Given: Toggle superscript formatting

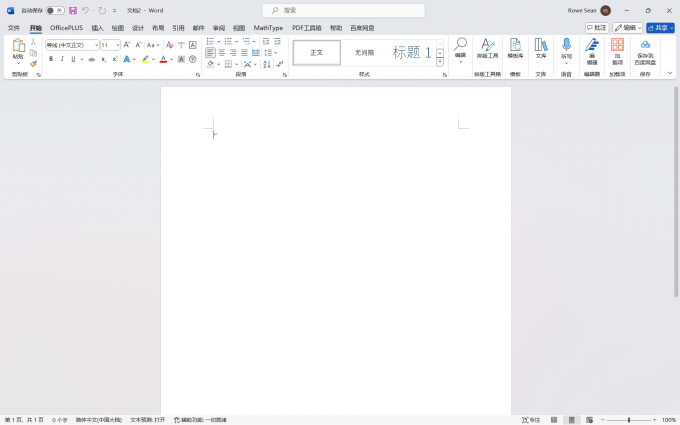Looking at the screenshot, I should 114,59.
